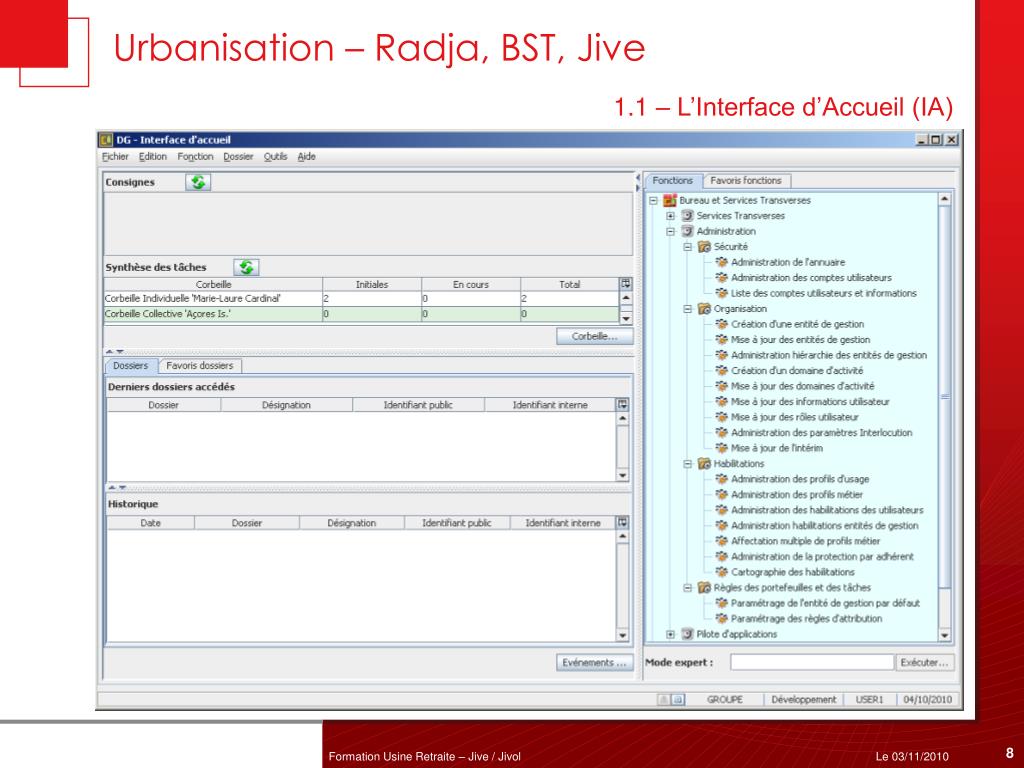The height and width of the screenshot is (768, 1024).
Task: Click up arrow of functions tree scrollbar
Action: [944, 199]
